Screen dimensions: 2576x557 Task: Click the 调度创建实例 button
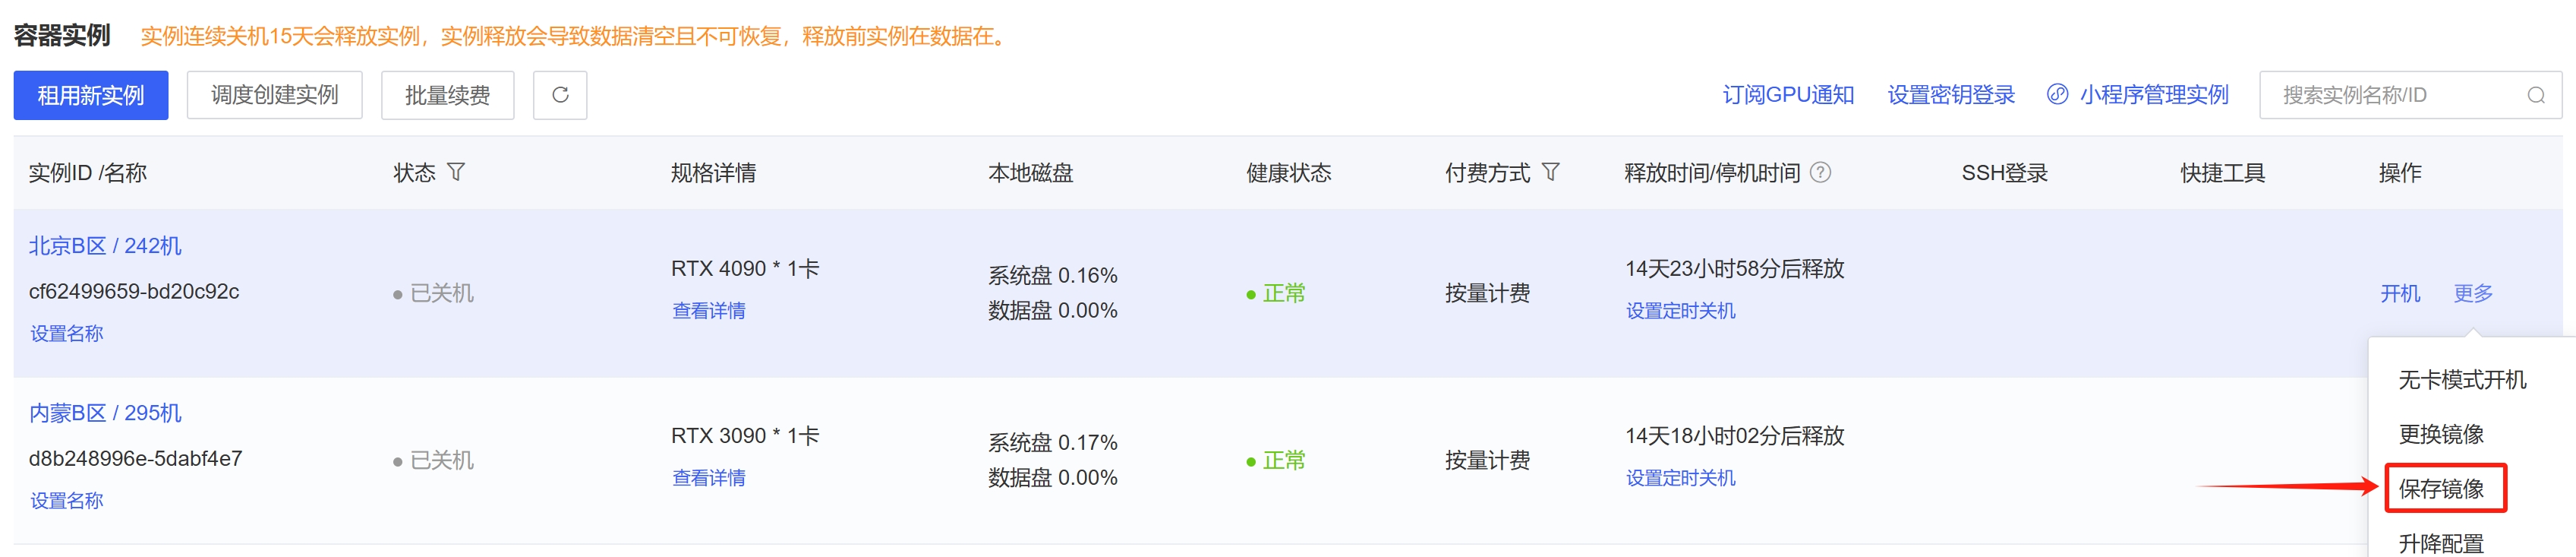tap(275, 95)
